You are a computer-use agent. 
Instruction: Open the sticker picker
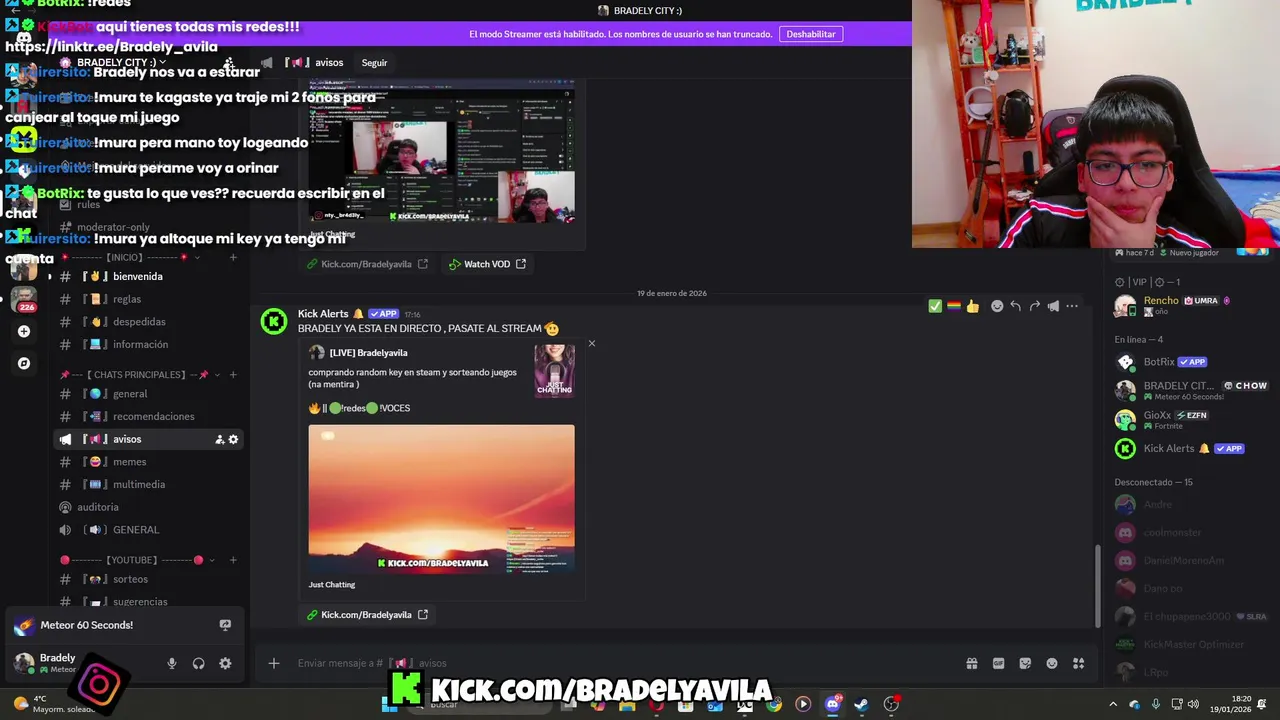click(x=1025, y=663)
